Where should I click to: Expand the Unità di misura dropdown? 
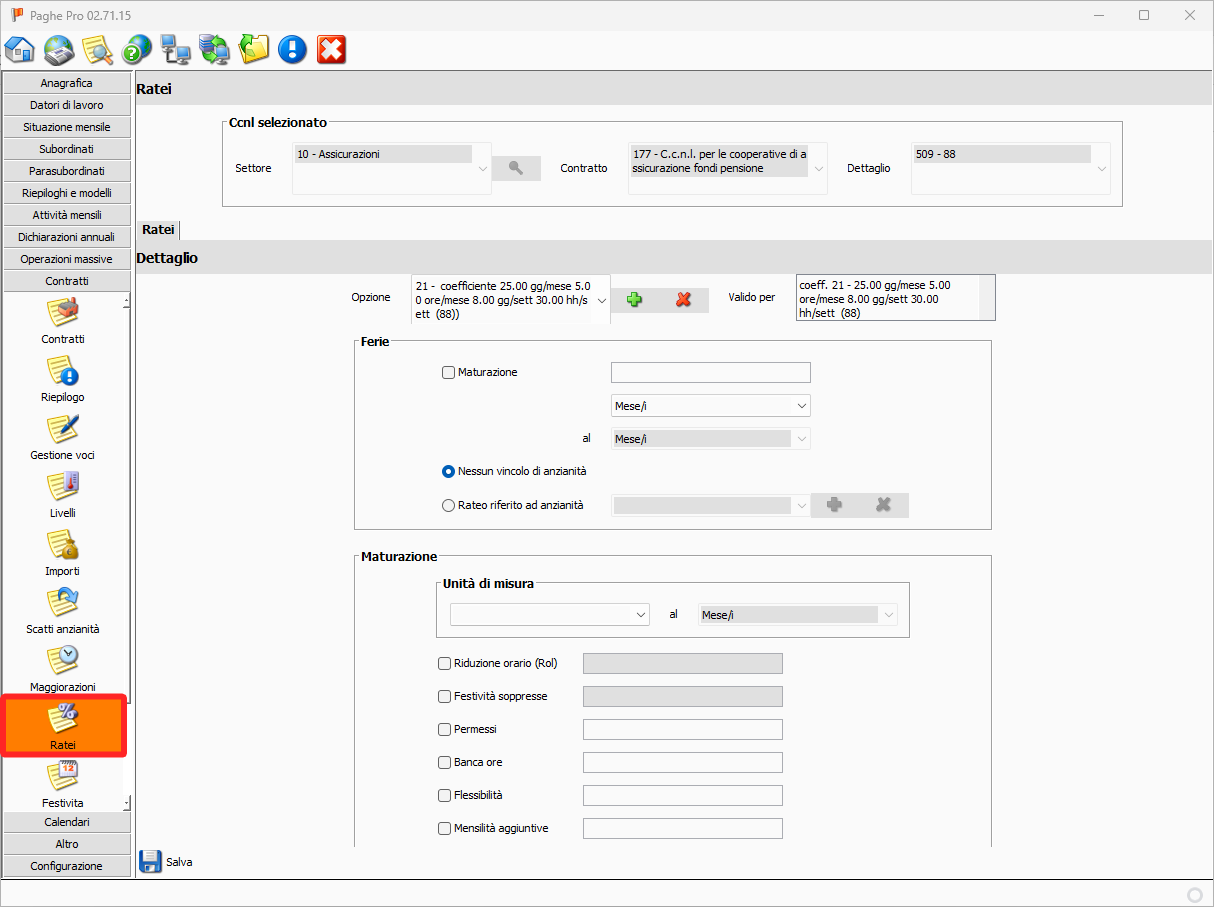(x=641, y=615)
